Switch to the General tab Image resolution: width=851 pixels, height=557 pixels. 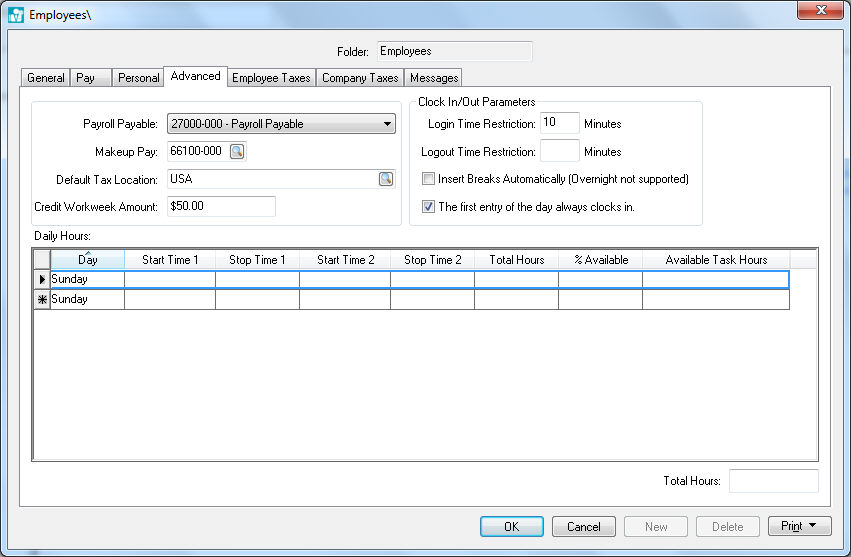tap(46, 78)
